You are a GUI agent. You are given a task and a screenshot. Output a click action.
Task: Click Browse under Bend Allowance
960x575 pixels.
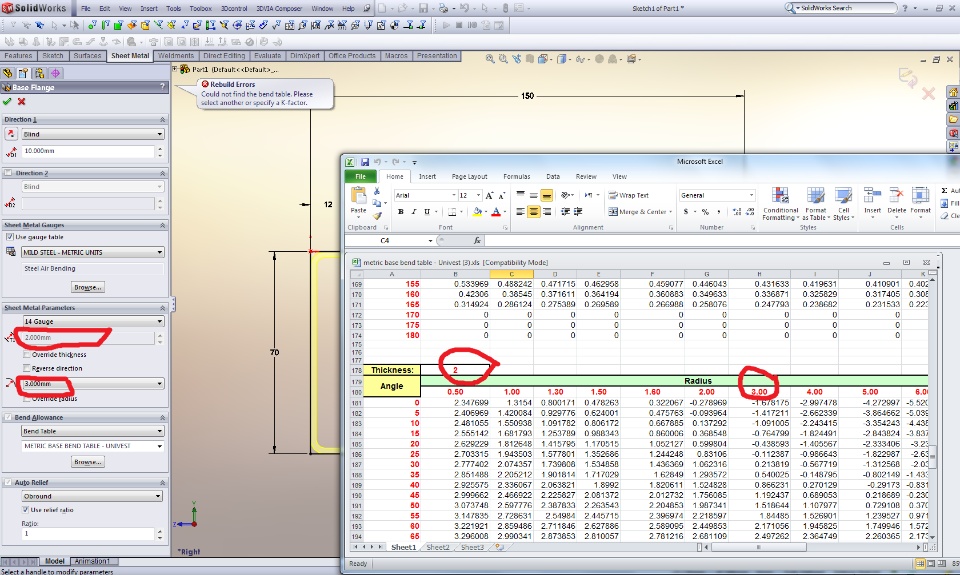88,462
